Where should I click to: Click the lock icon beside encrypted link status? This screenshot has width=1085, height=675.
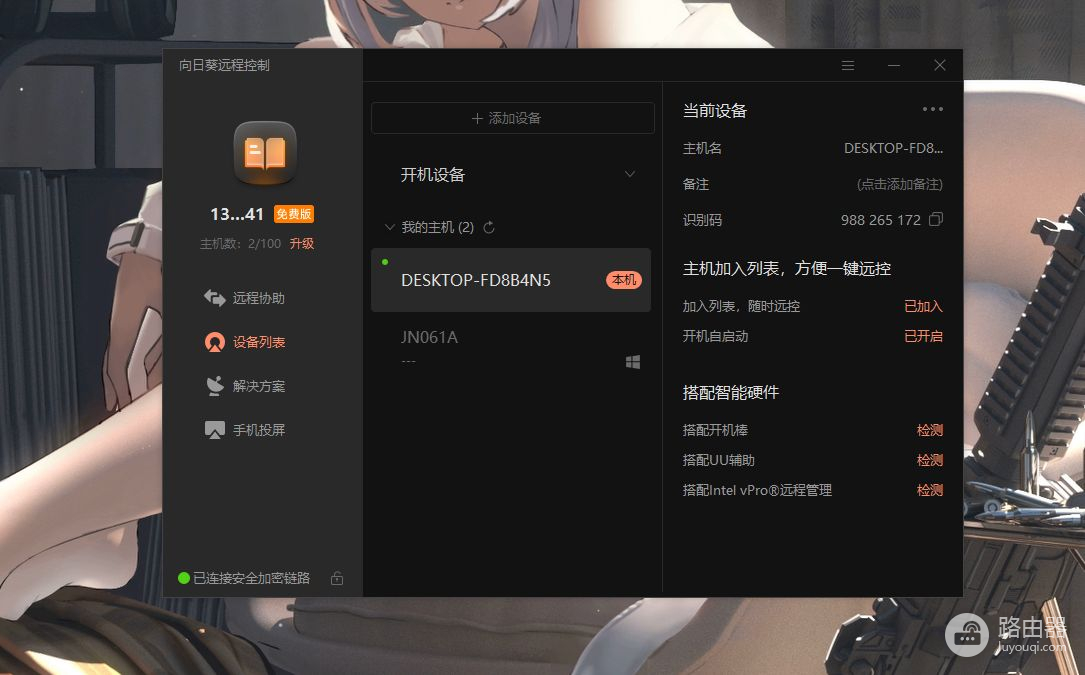337,578
